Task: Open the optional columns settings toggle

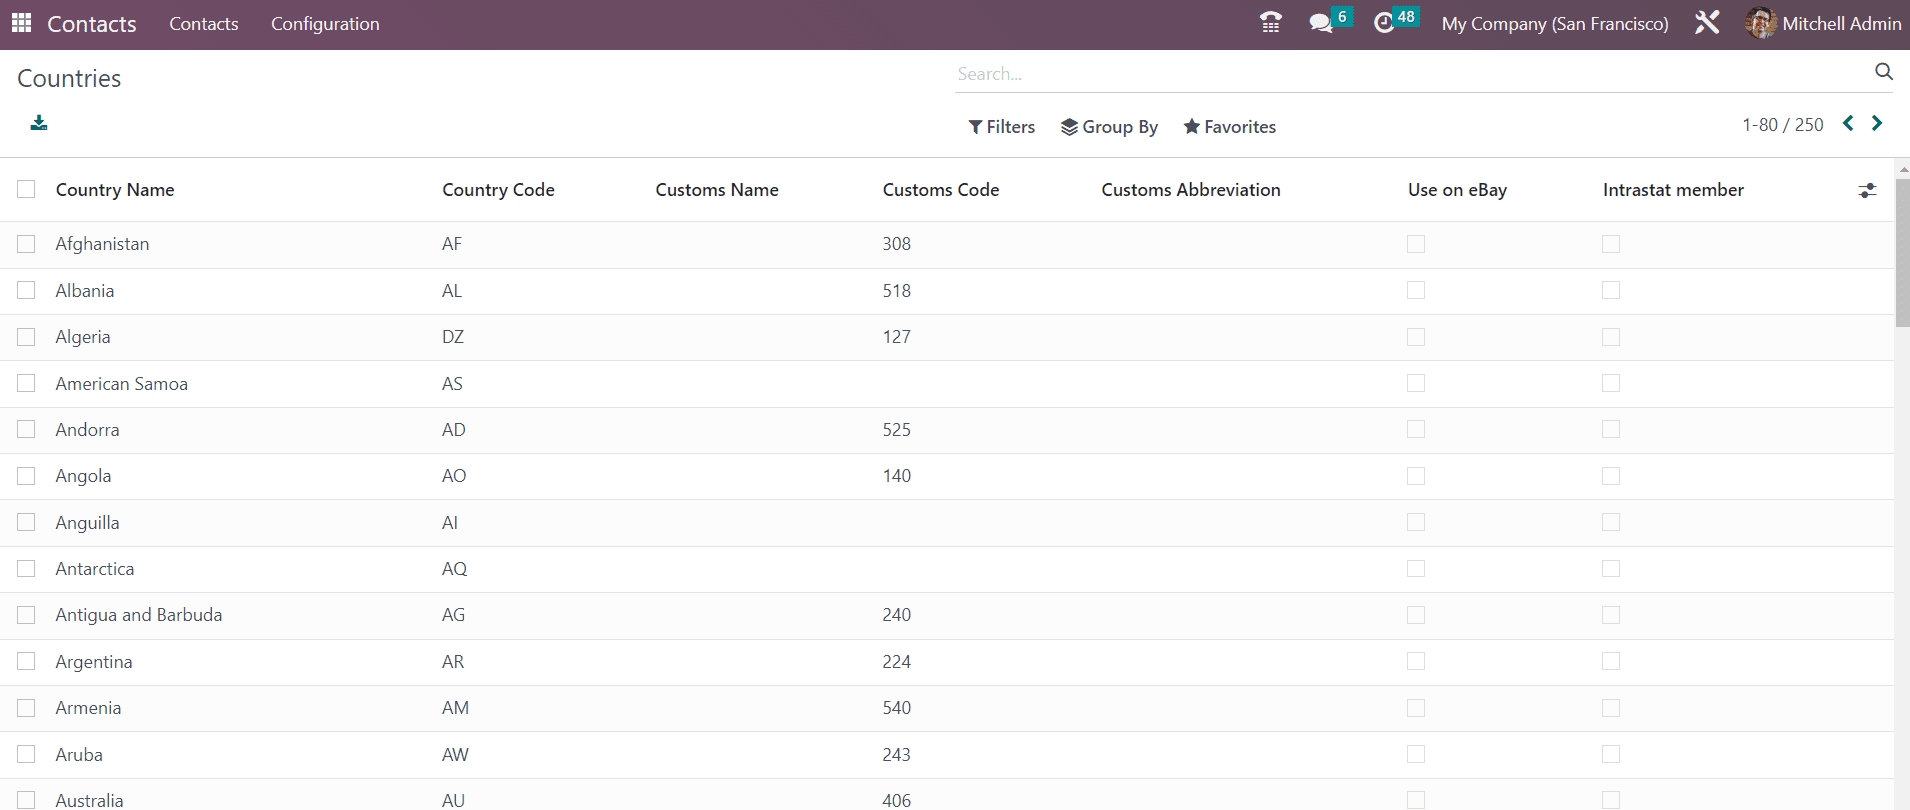Action: [1866, 190]
